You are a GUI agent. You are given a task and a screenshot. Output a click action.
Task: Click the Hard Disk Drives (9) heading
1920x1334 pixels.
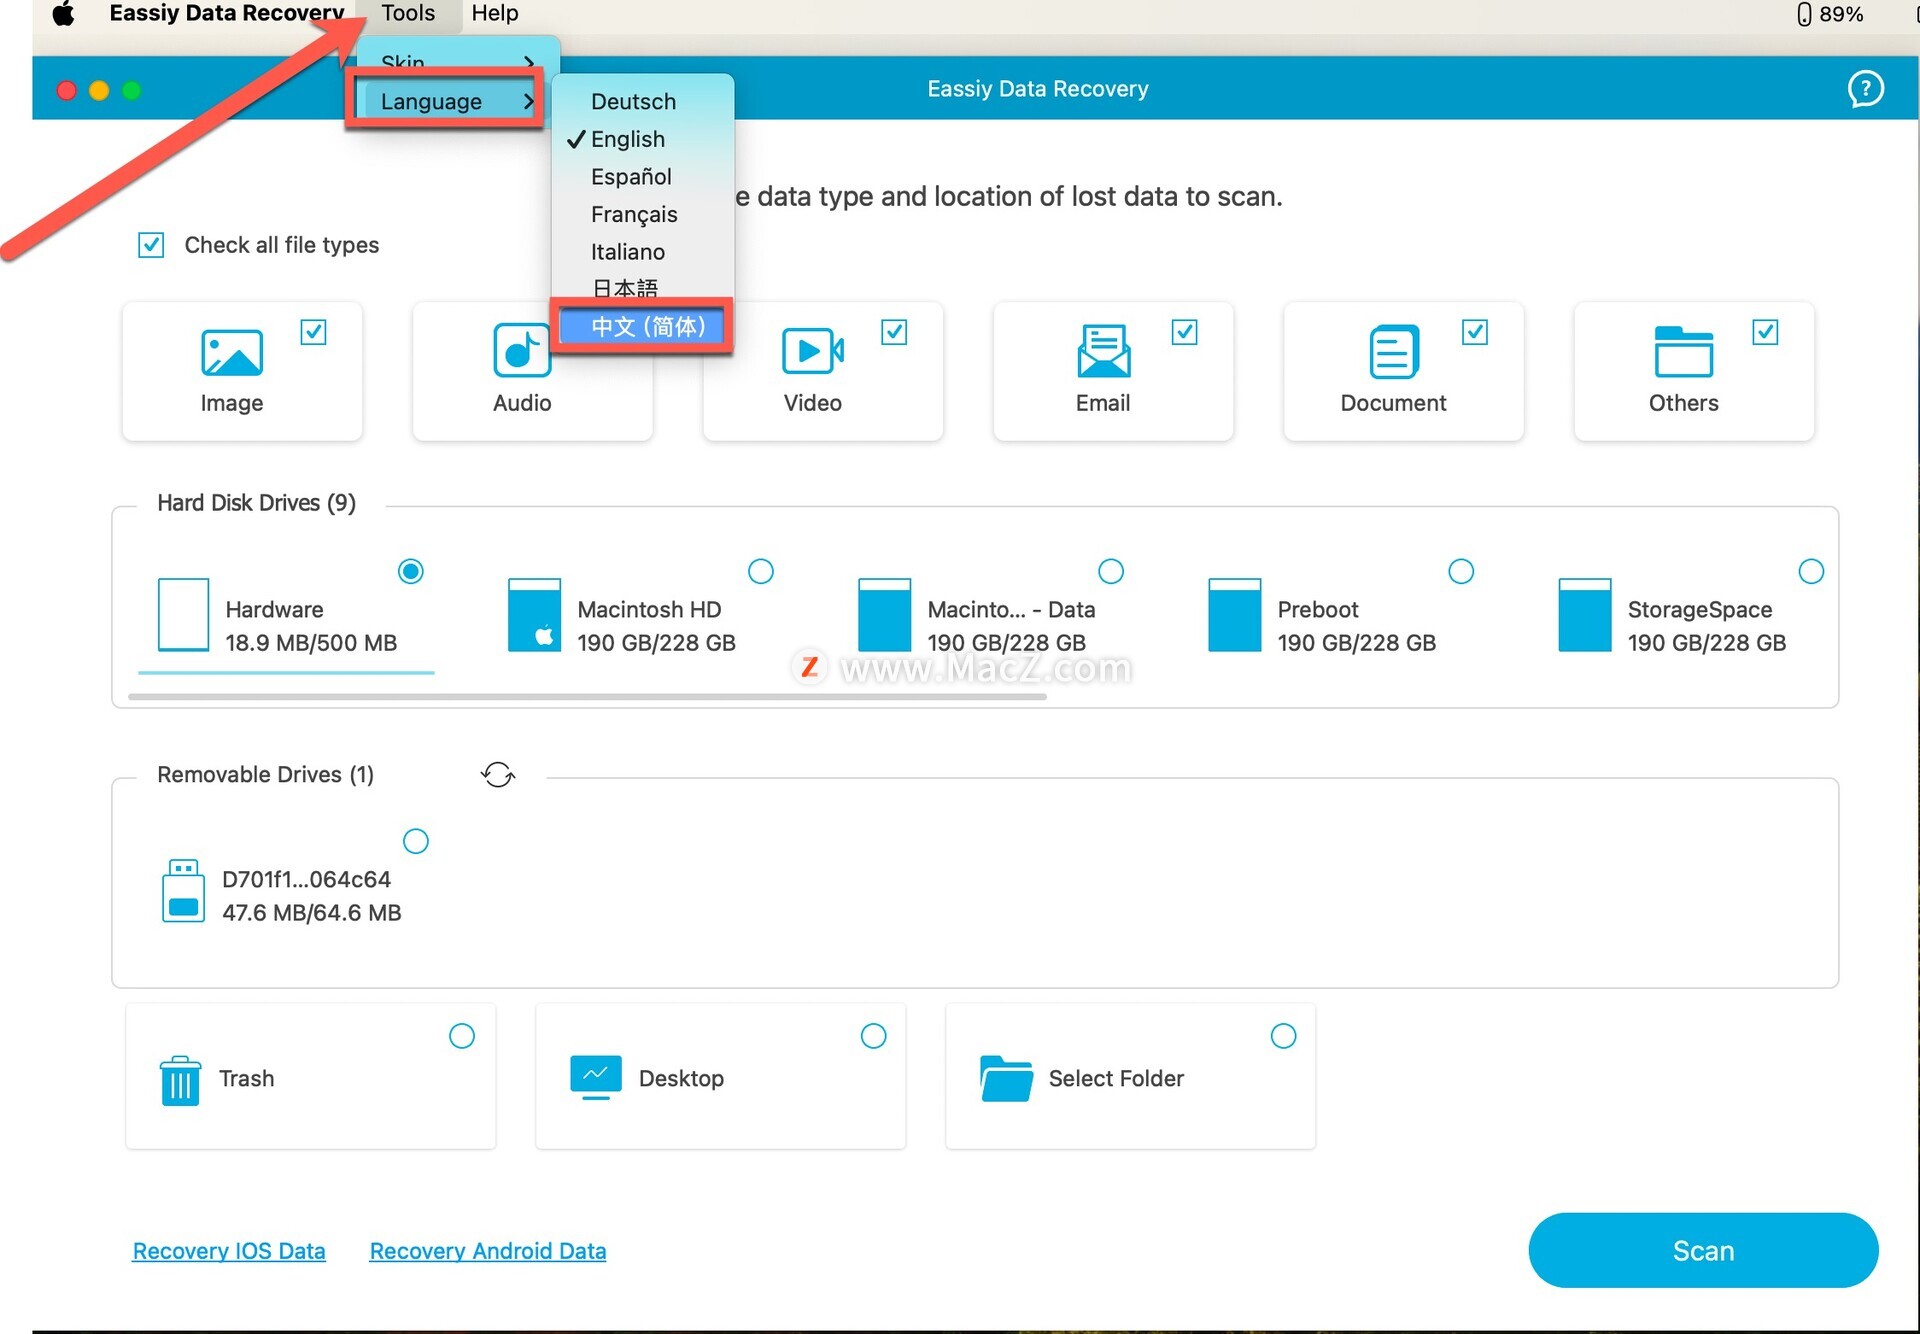tap(256, 502)
